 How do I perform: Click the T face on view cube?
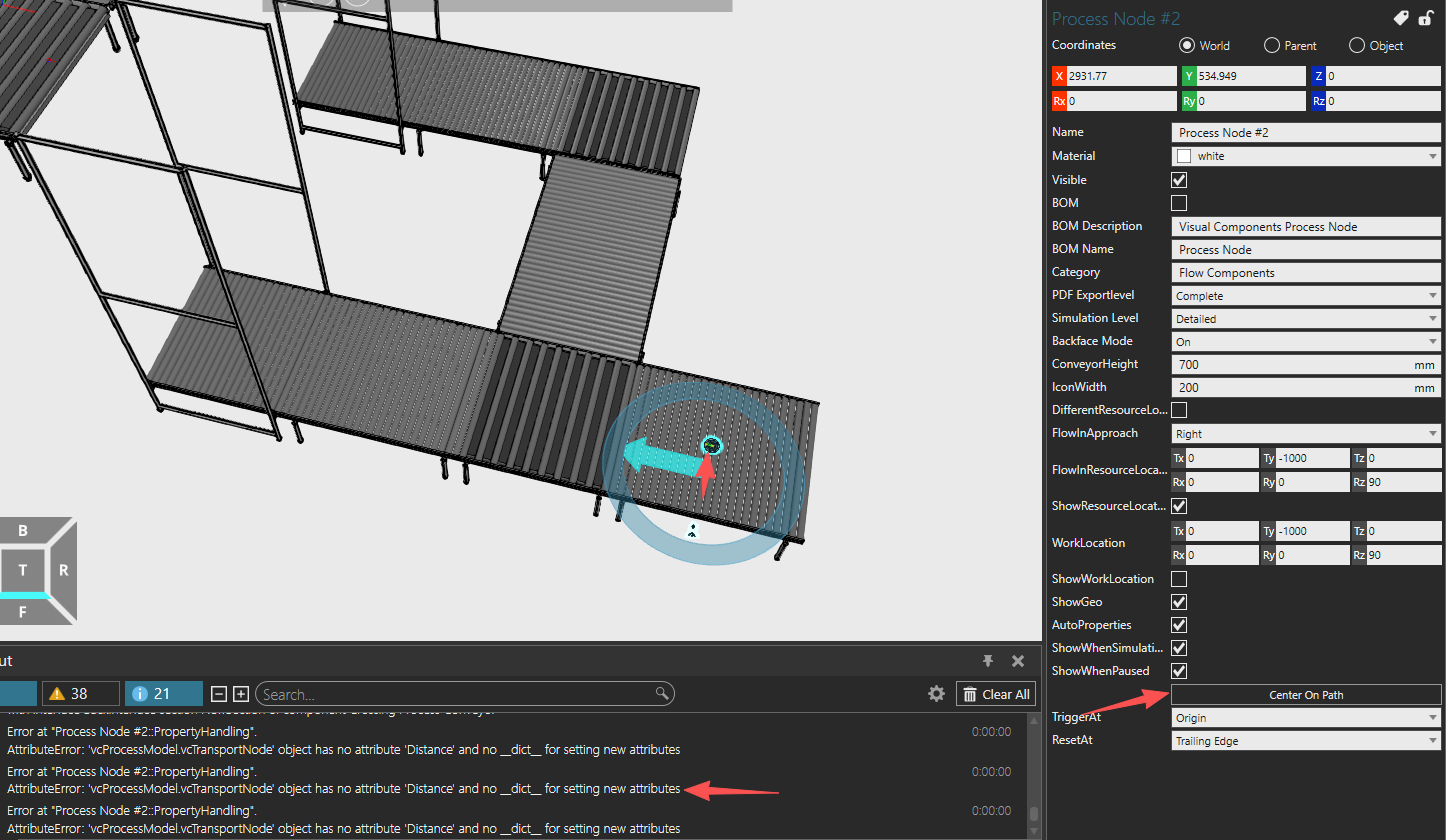click(22, 570)
